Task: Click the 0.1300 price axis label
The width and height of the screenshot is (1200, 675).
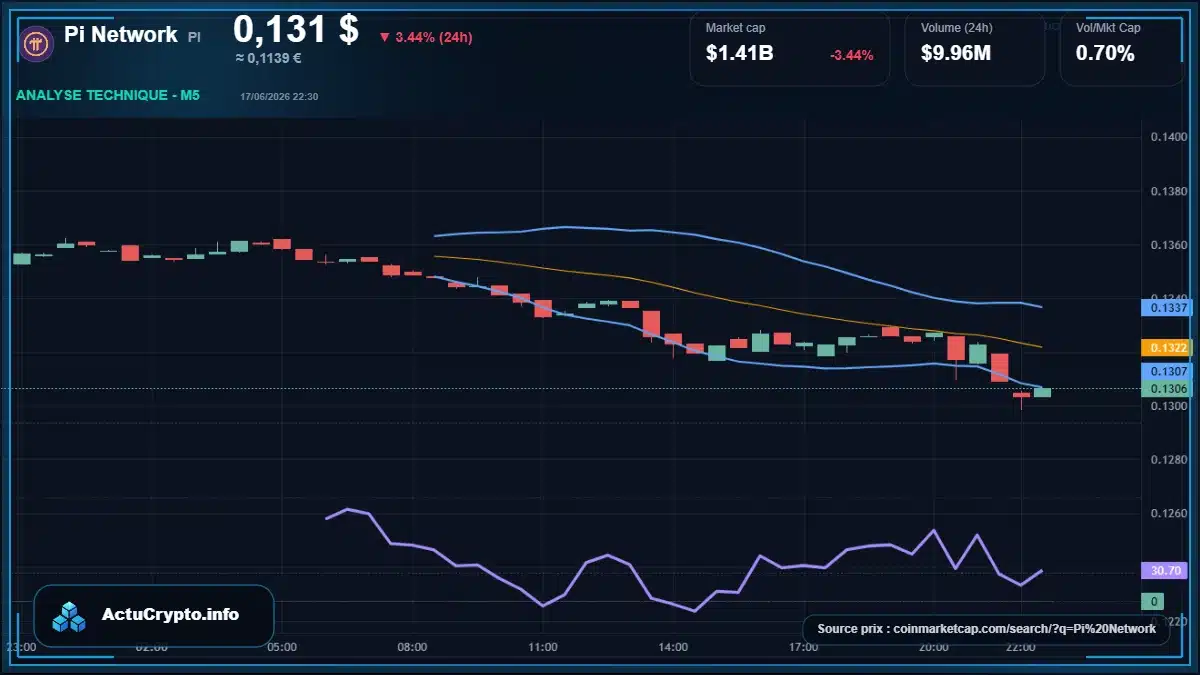Action: tap(1168, 406)
